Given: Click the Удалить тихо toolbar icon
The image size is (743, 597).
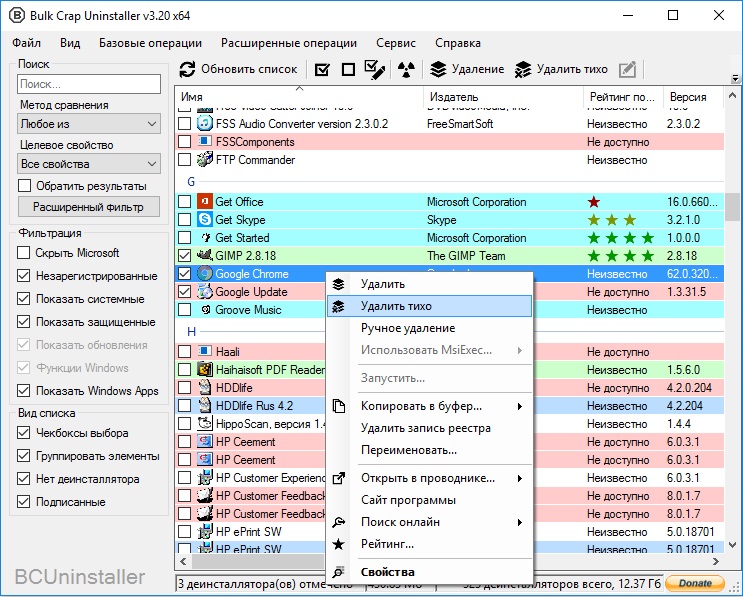Looking at the screenshot, I should (523, 70).
